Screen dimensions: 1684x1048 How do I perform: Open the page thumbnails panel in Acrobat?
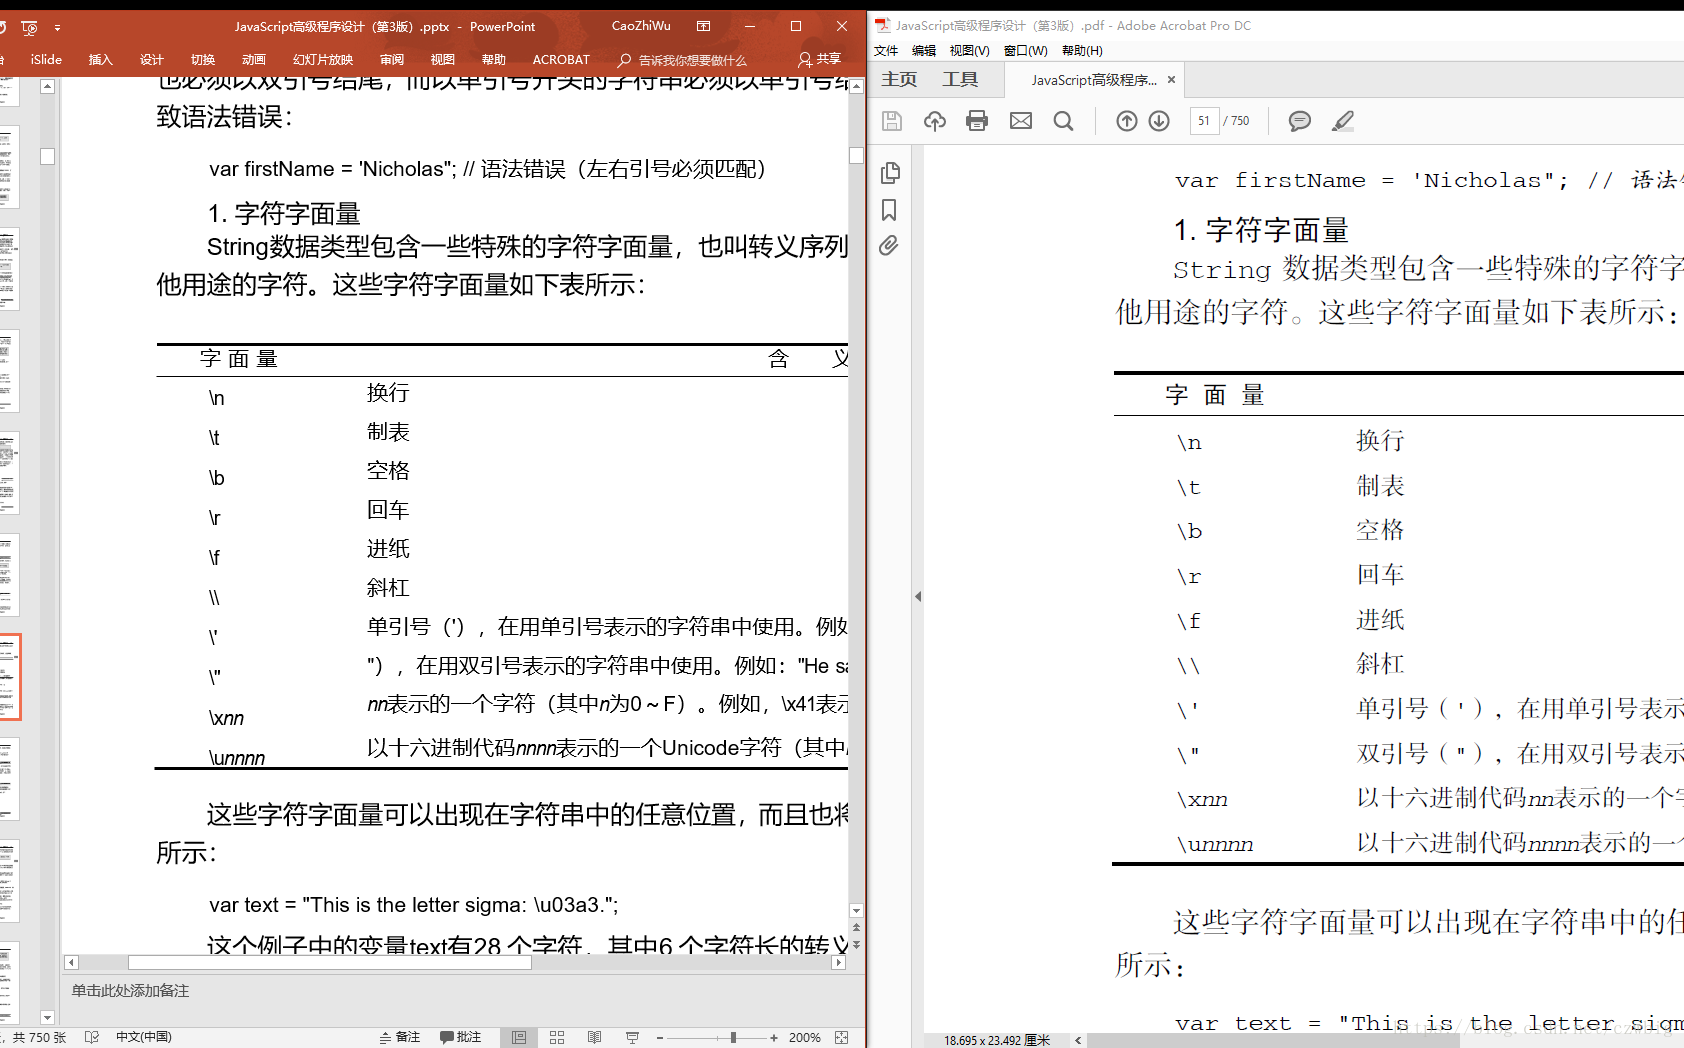(x=890, y=173)
